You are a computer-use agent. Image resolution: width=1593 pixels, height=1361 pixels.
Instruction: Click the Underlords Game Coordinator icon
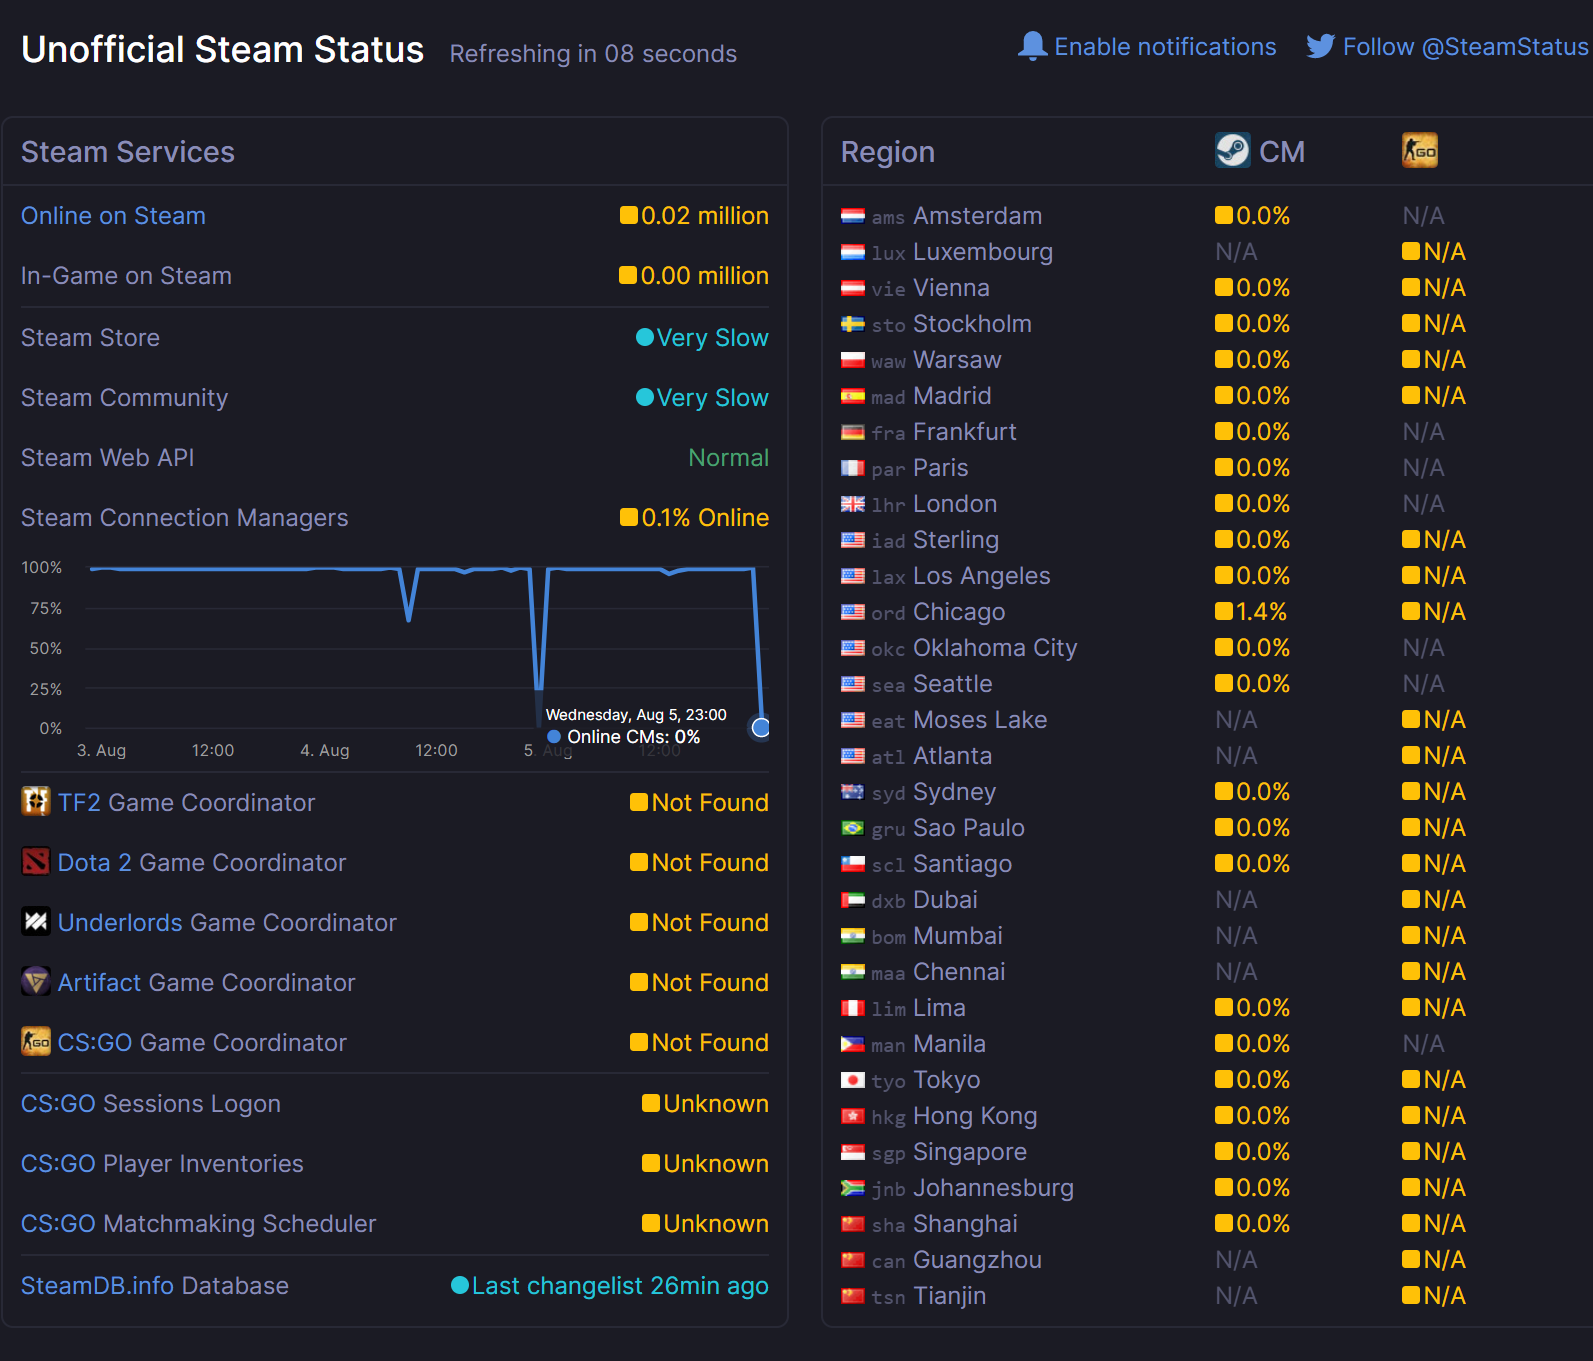tap(36, 921)
